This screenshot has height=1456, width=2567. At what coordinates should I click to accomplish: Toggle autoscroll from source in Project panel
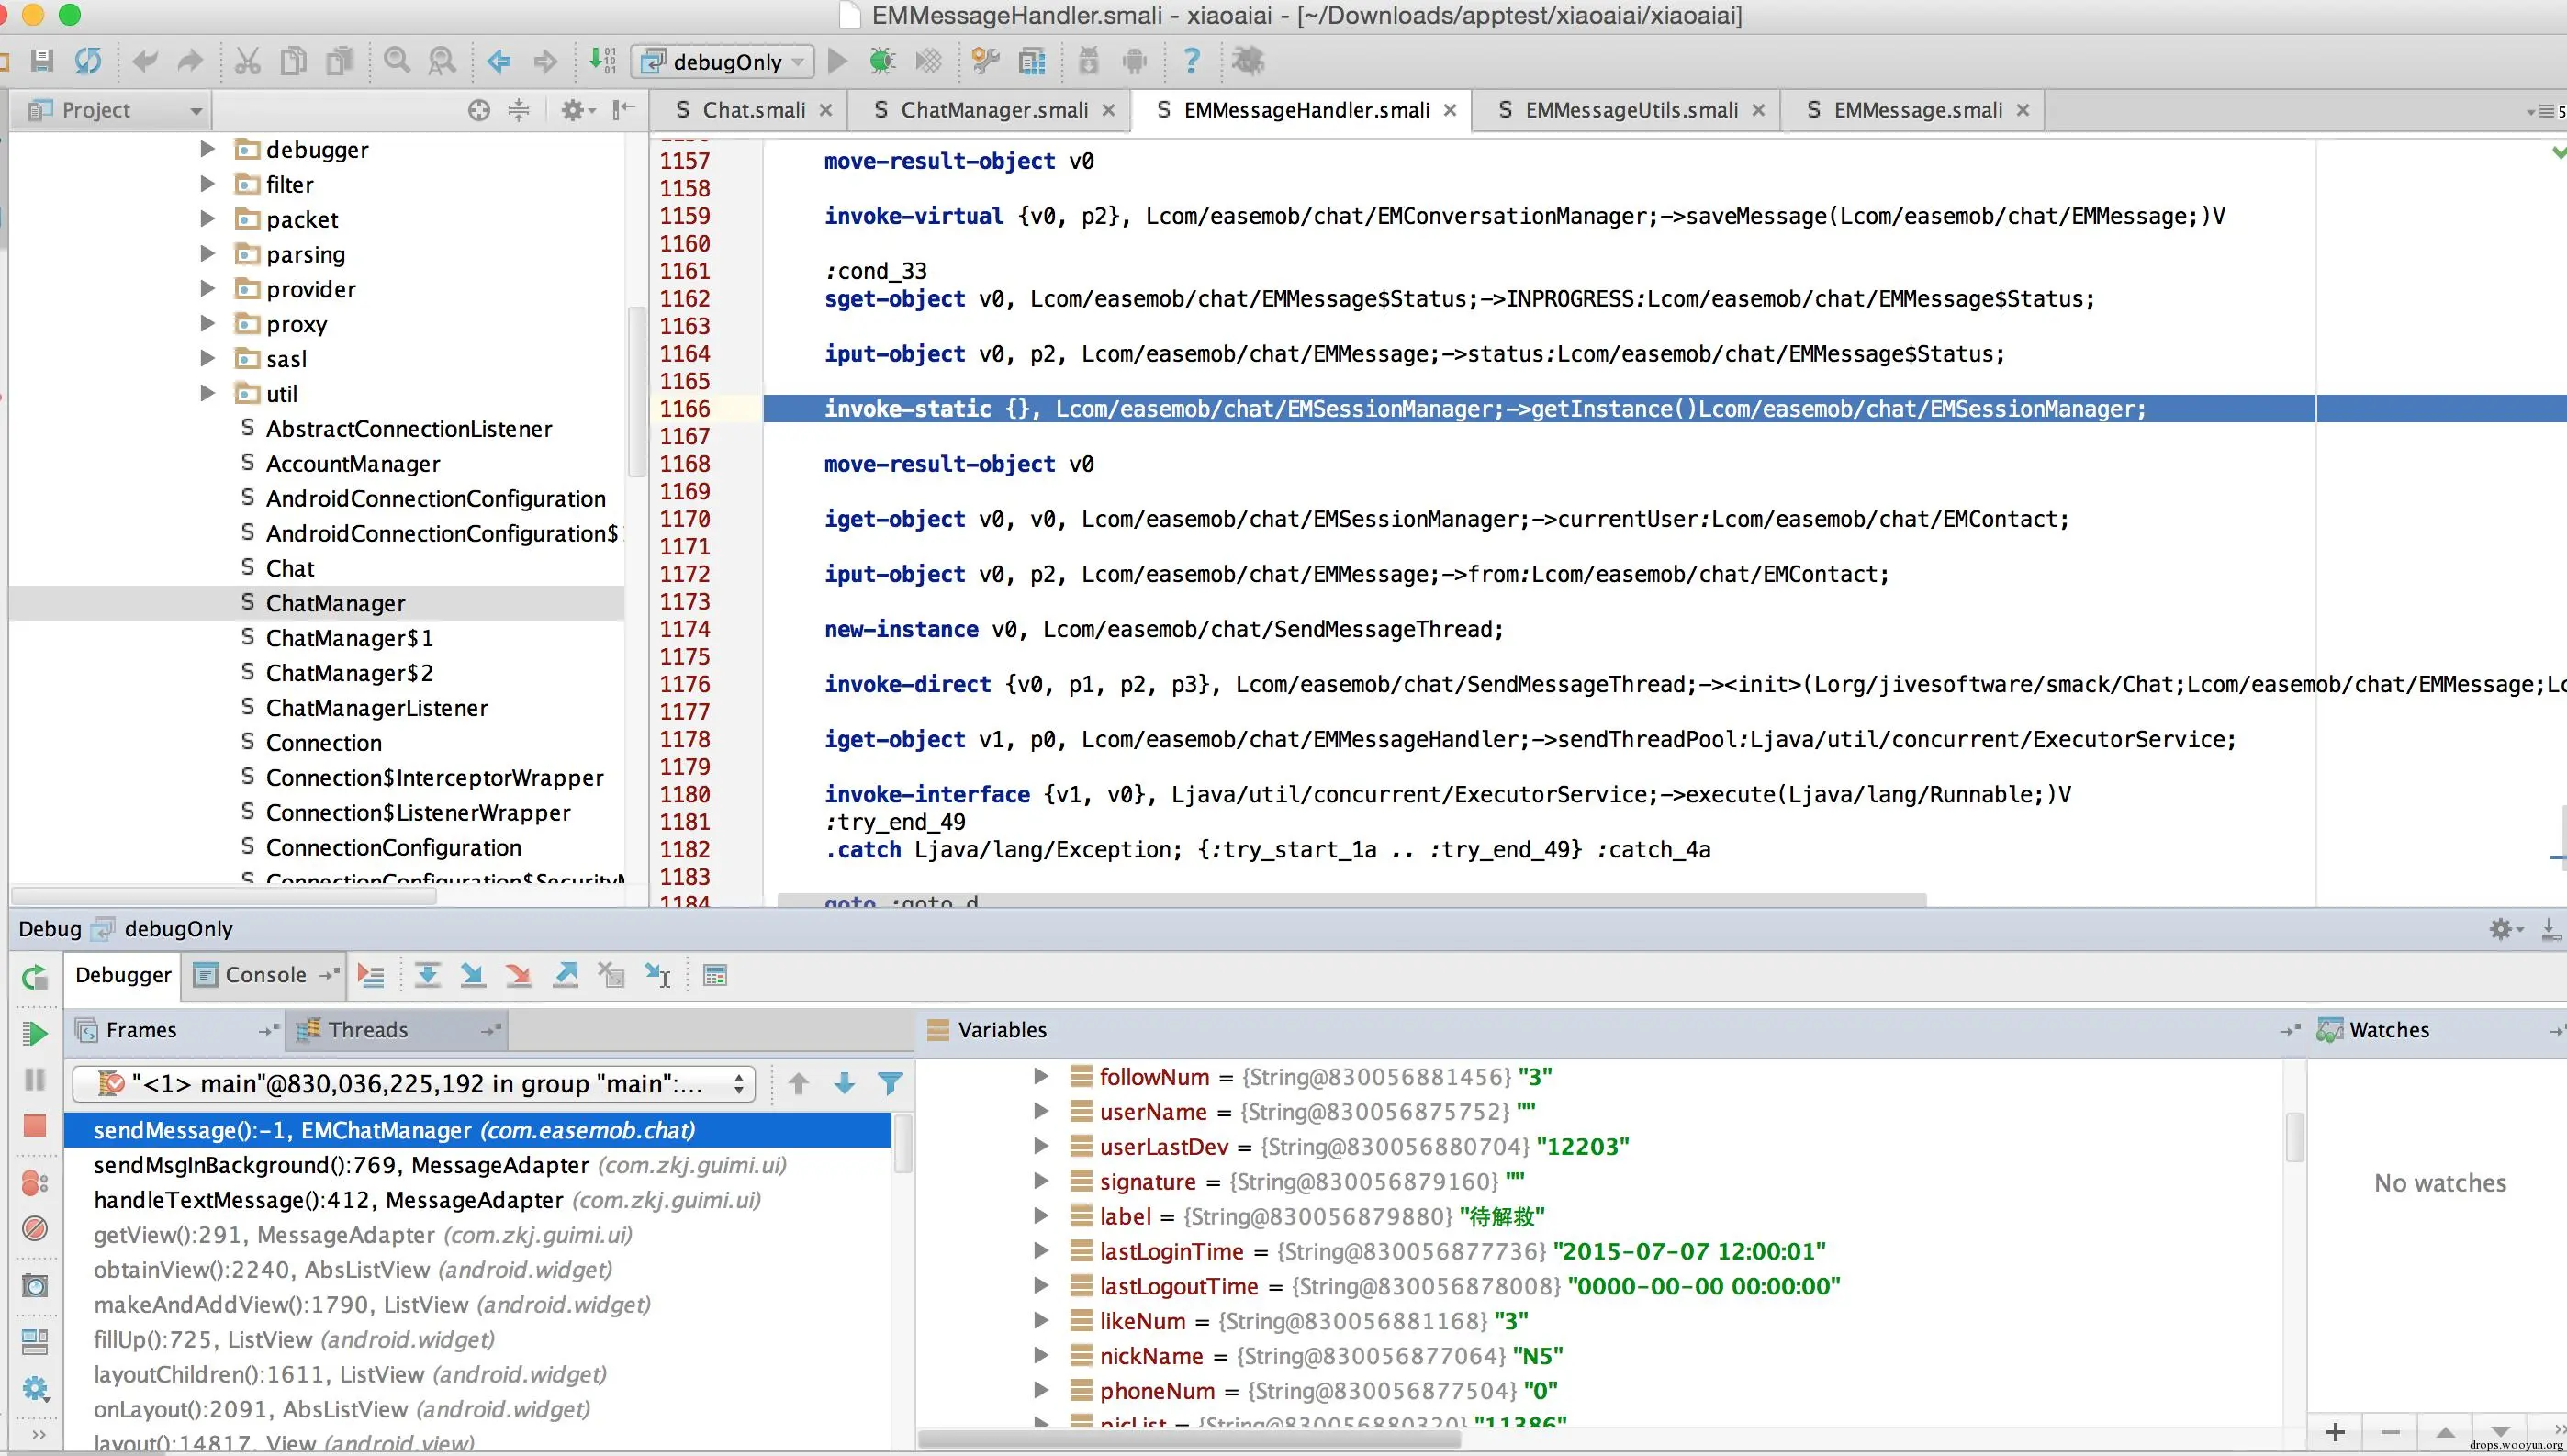pos(479,110)
